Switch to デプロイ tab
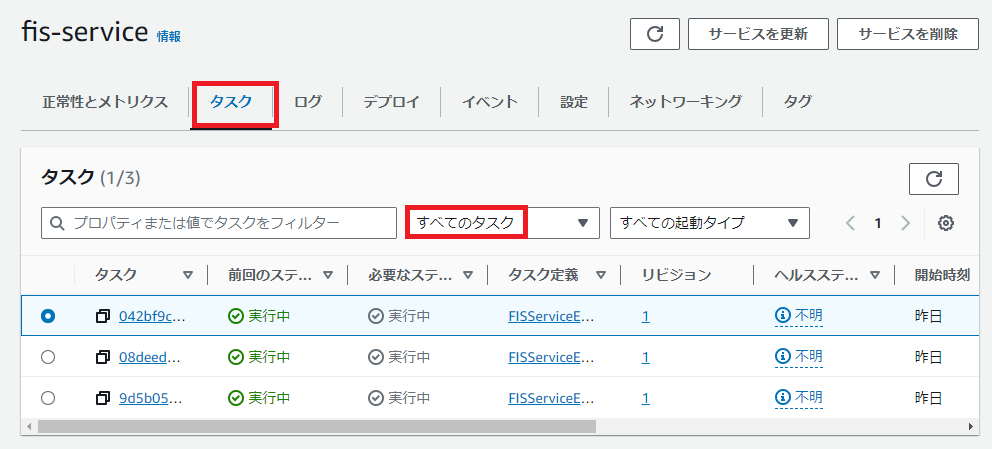The height and width of the screenshot is (449, 992). coord(391,102)
